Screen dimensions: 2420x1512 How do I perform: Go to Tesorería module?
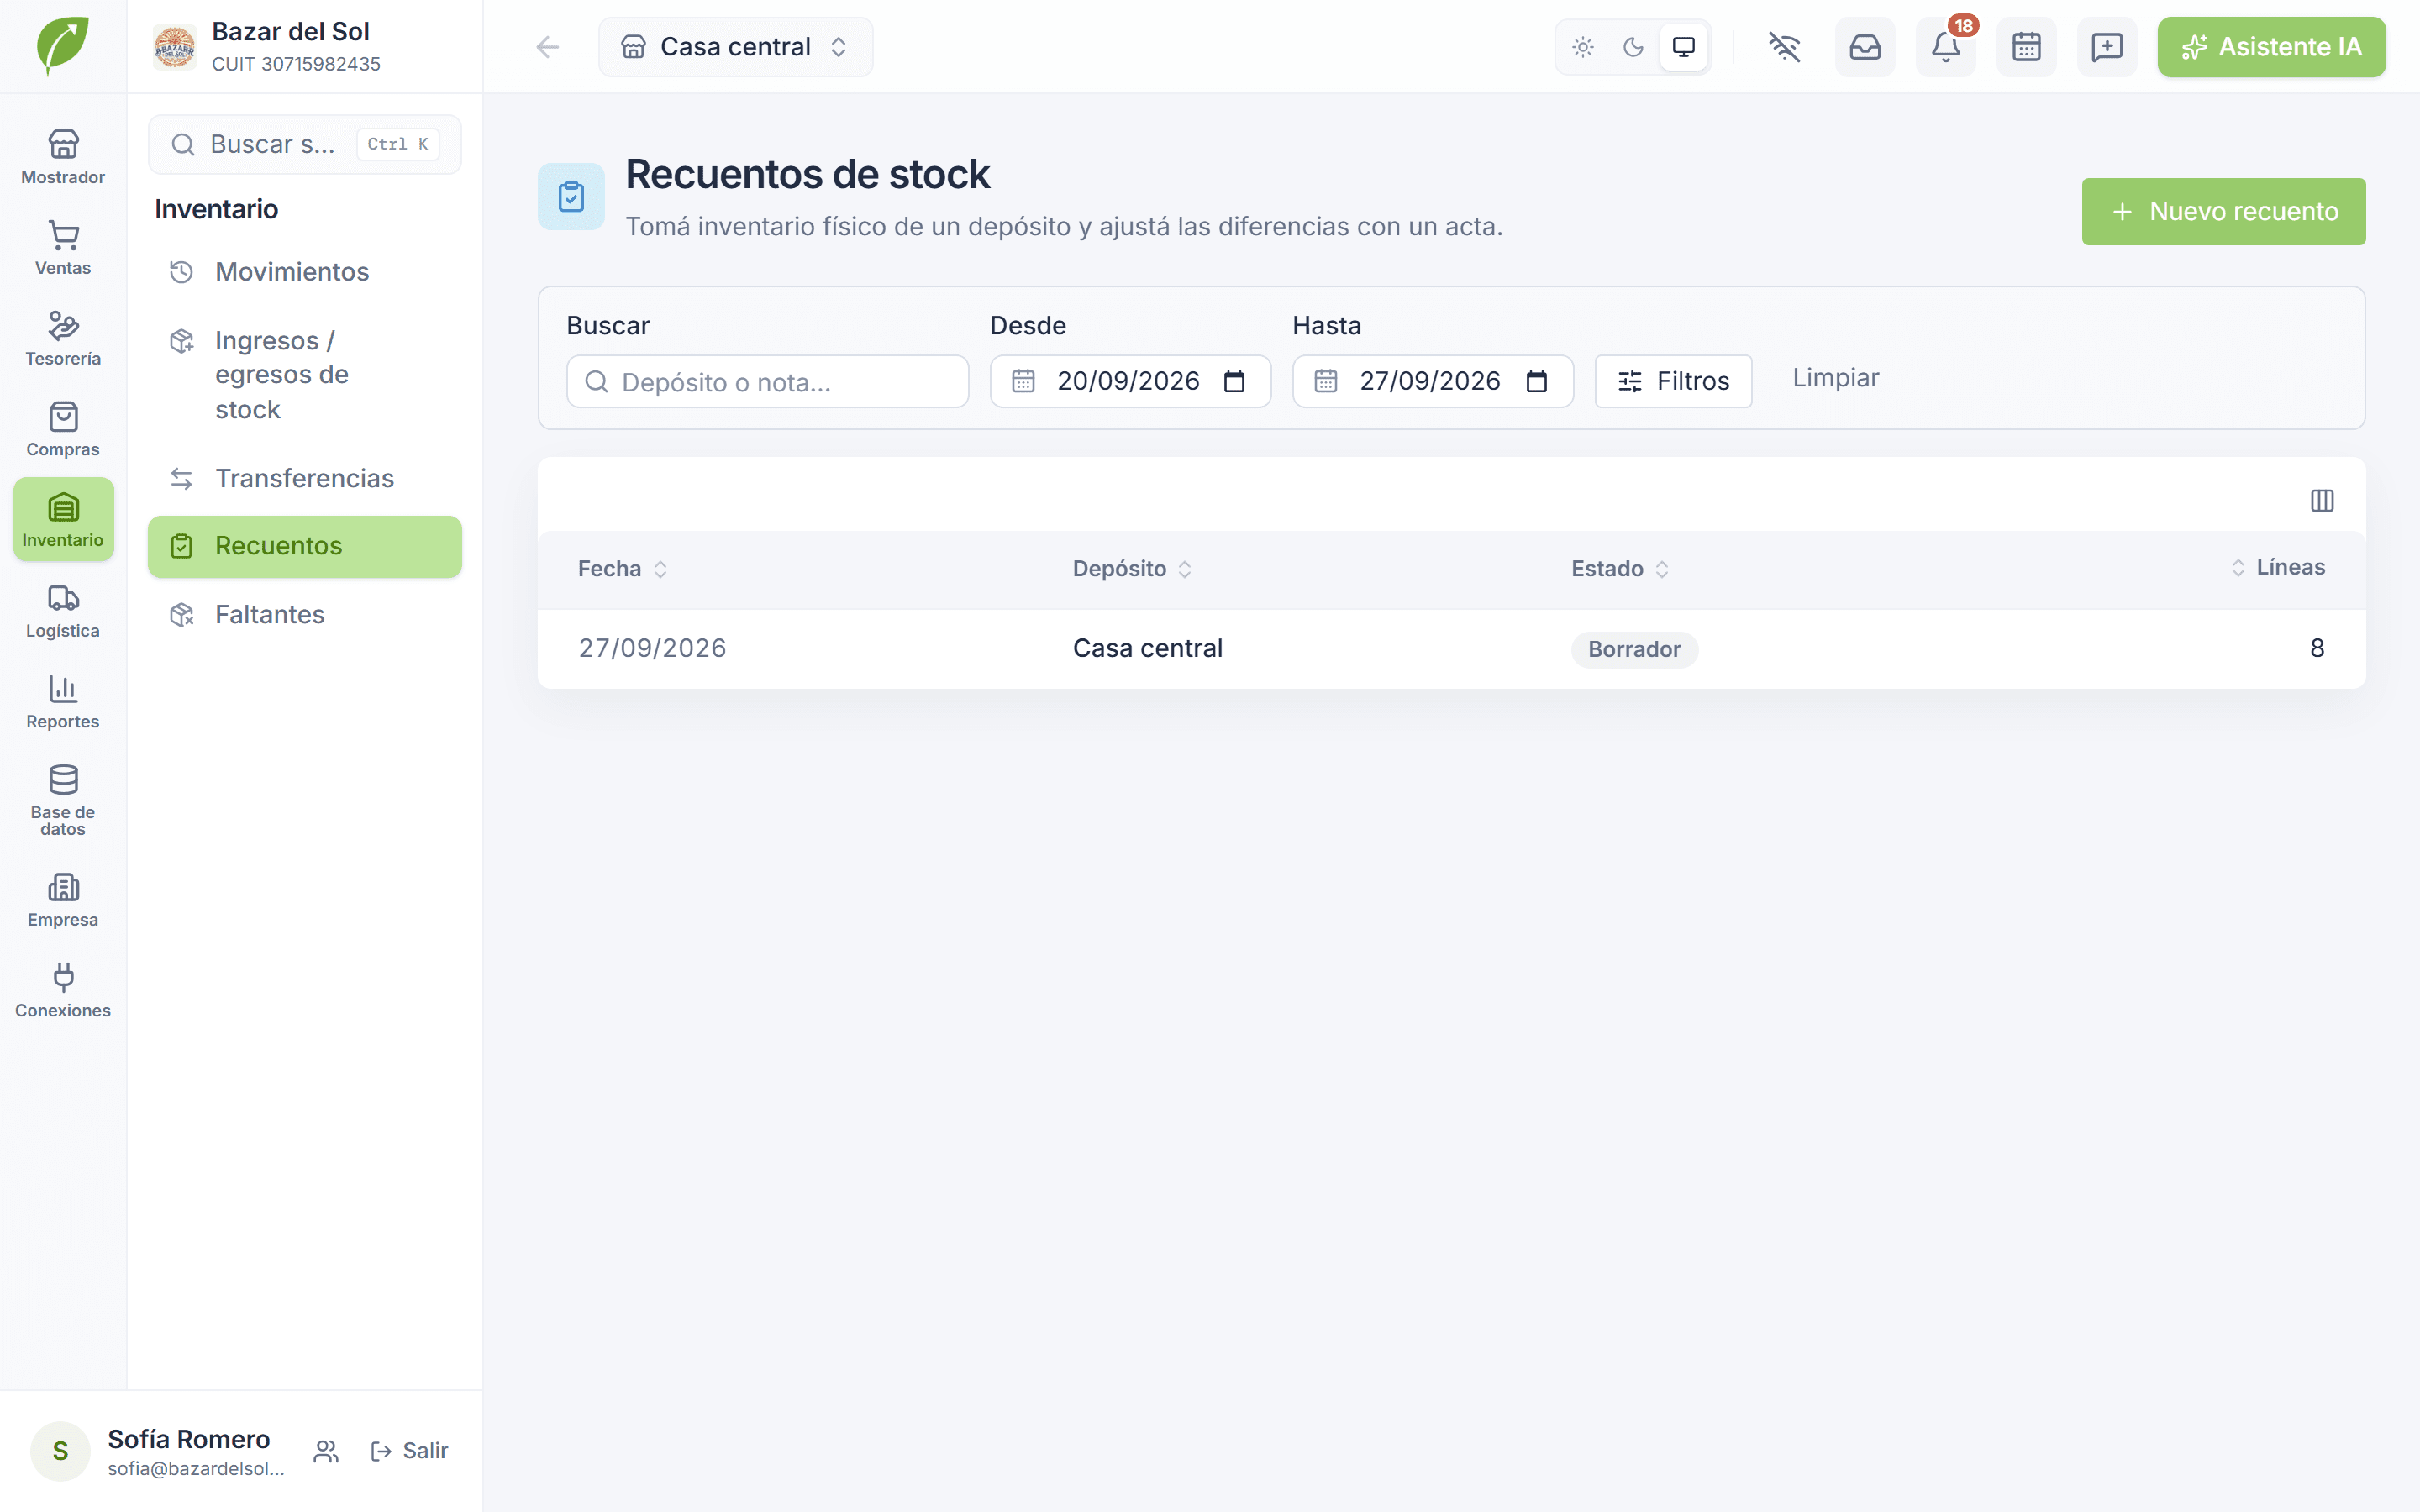coord(63,338)
